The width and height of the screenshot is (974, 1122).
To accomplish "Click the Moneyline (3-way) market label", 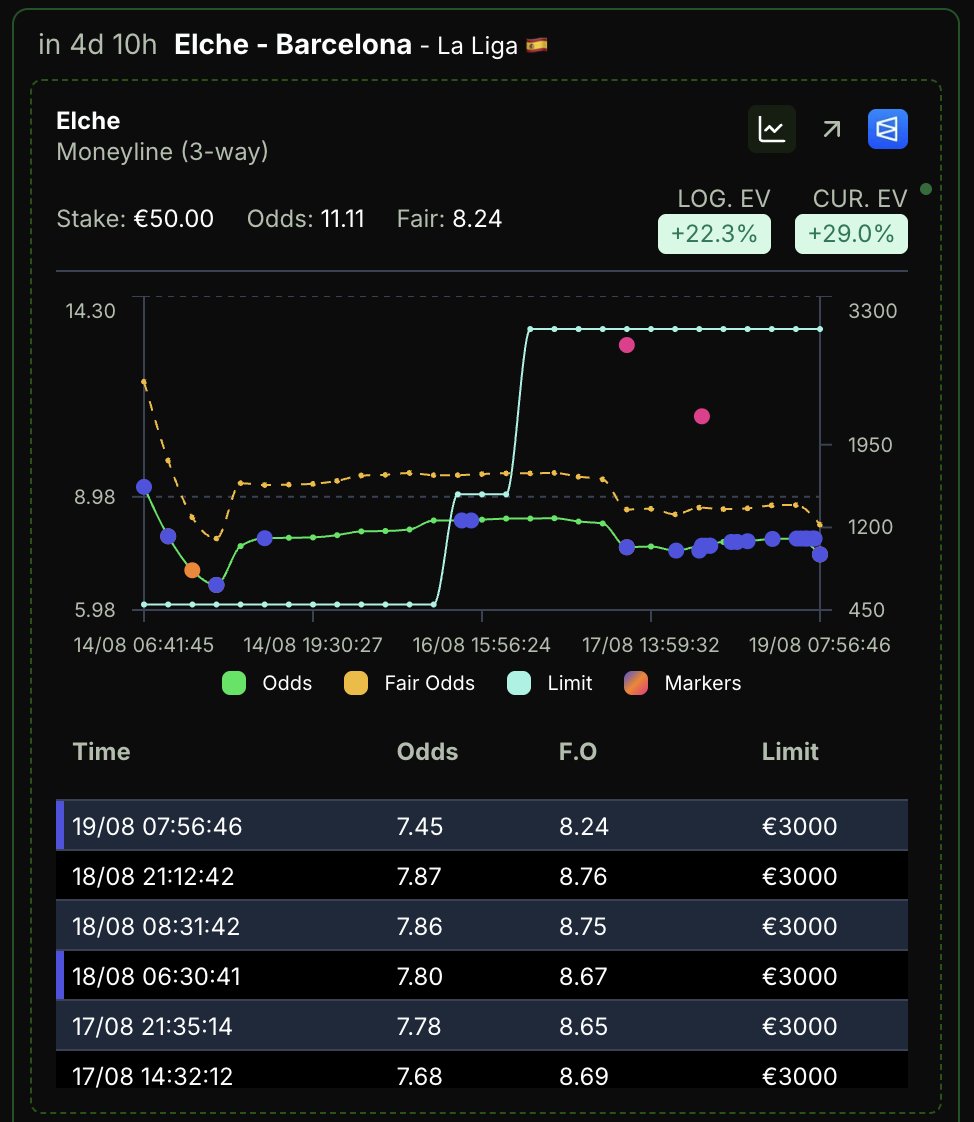I will [x=162, y=152].
